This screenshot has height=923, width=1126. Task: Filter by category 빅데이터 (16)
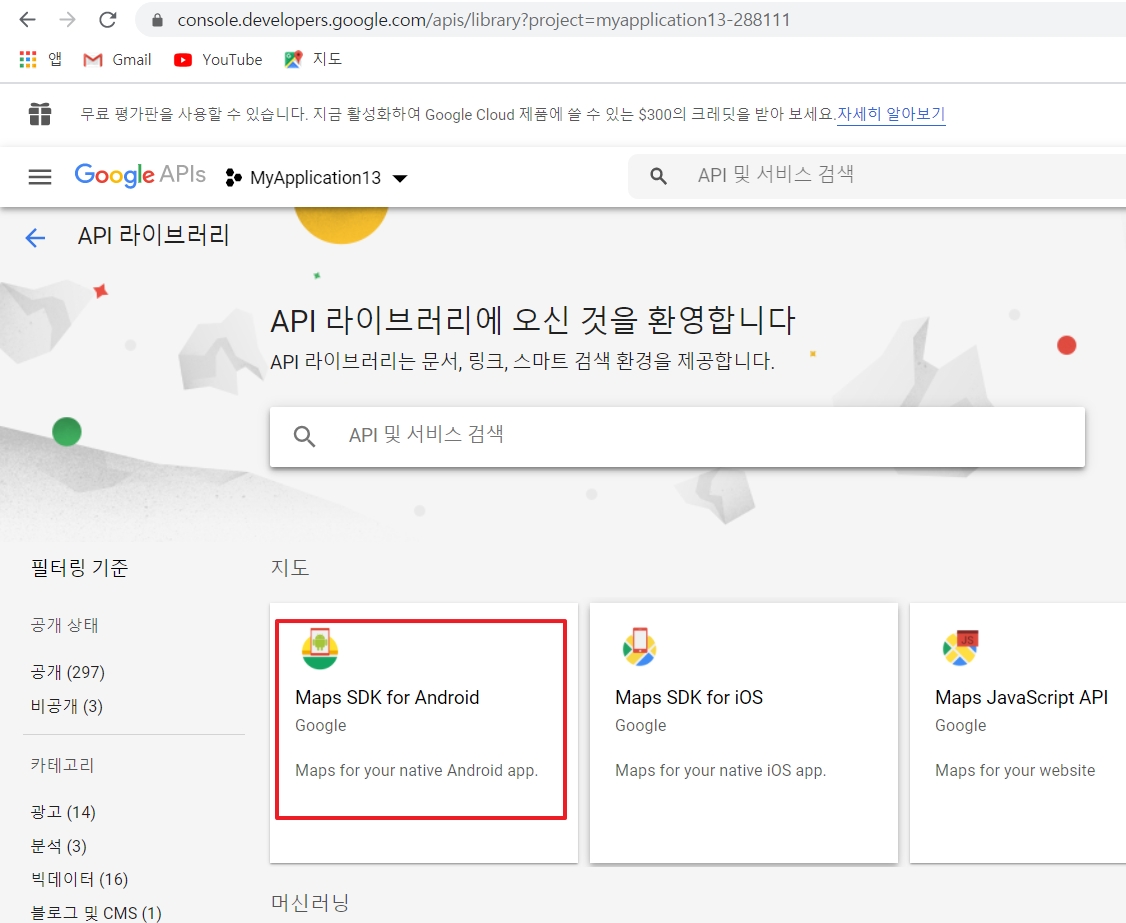pyautogui.click(x=79, y=879)
